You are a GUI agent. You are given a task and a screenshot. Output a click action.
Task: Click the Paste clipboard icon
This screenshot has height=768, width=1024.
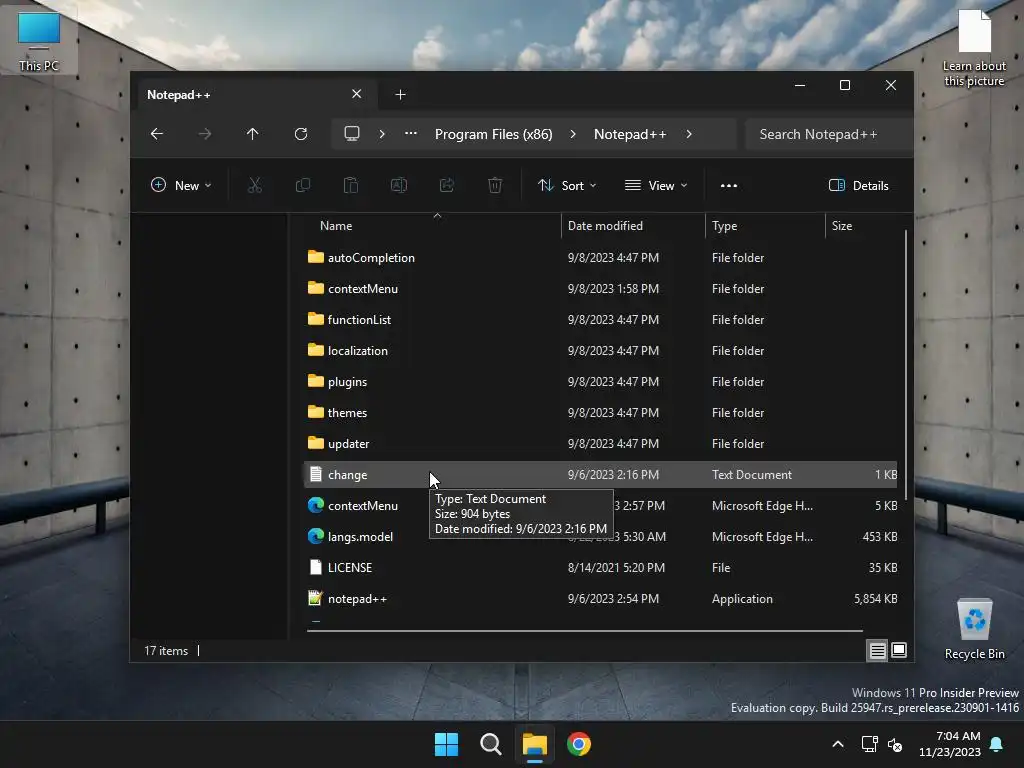[x=351, y=185]
